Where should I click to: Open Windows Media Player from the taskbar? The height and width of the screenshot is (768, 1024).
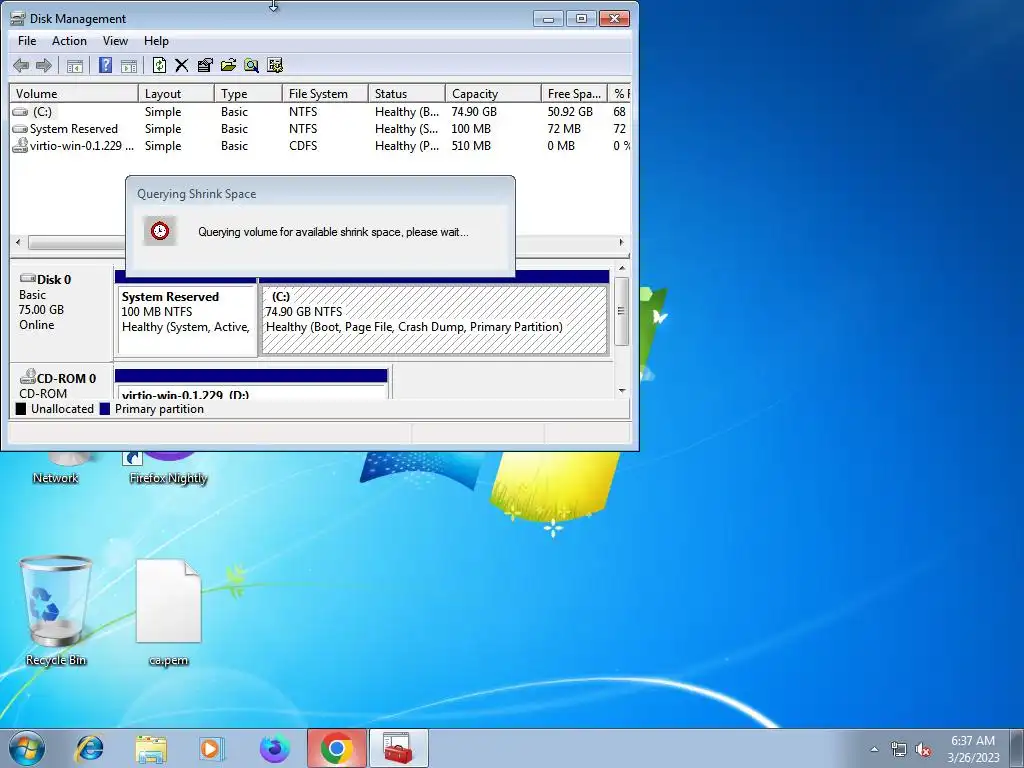coord(212,748)
